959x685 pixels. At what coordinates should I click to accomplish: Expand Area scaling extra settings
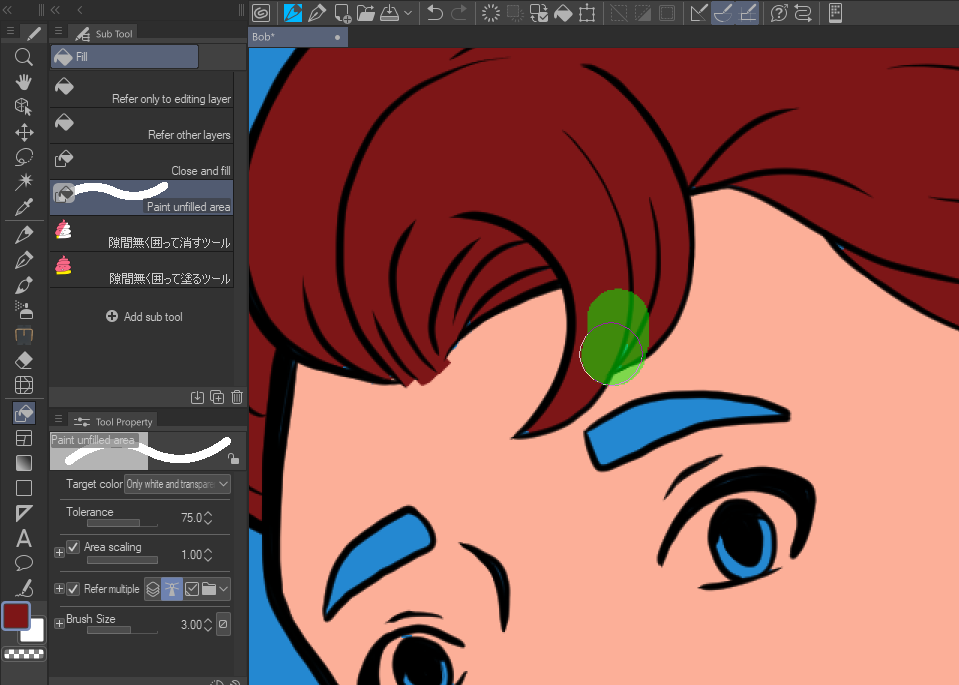pyautogui.click(x=59, y=552)
